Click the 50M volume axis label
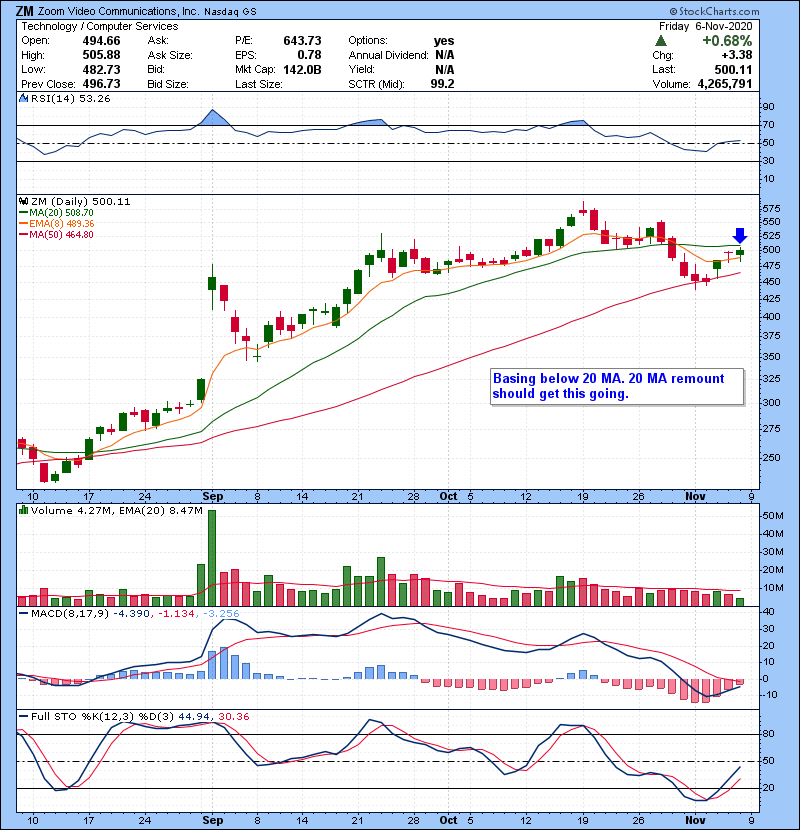Viewport: 800px width, 830px height. pyautogui.click(x=773, y=516)
